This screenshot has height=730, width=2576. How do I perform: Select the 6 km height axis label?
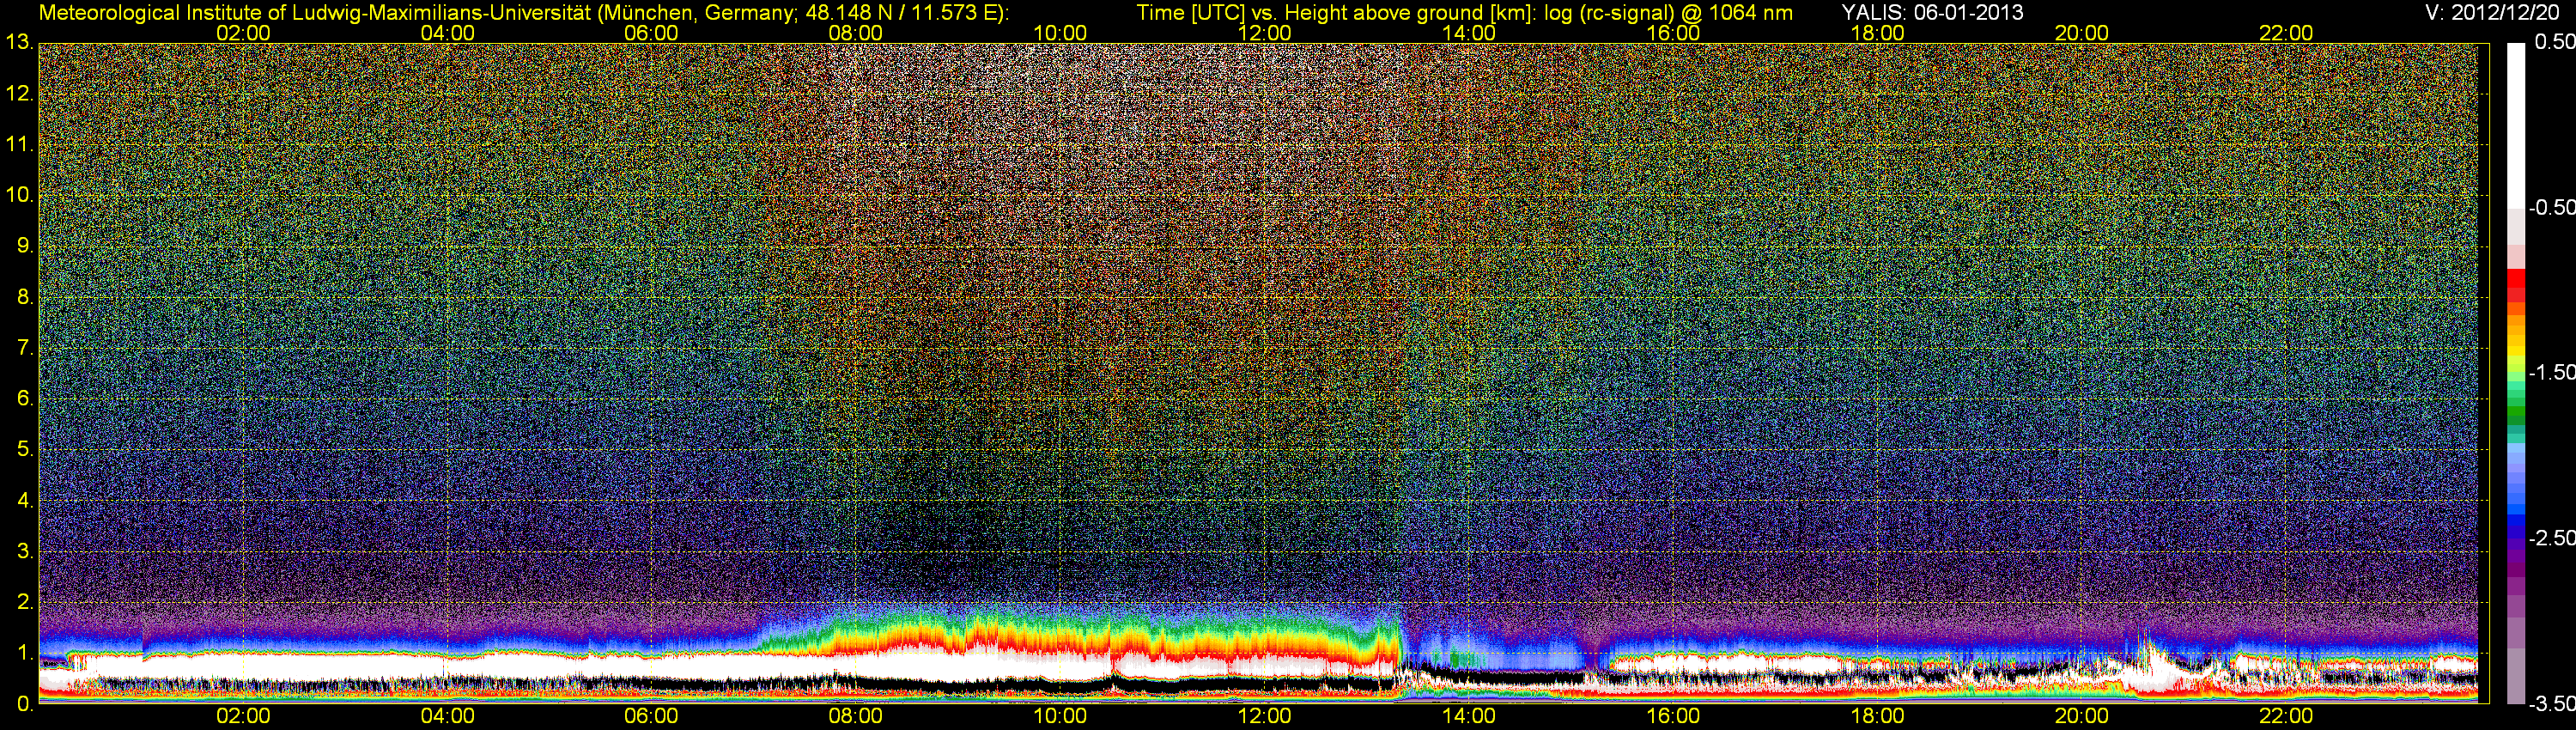tap(25, 399)
